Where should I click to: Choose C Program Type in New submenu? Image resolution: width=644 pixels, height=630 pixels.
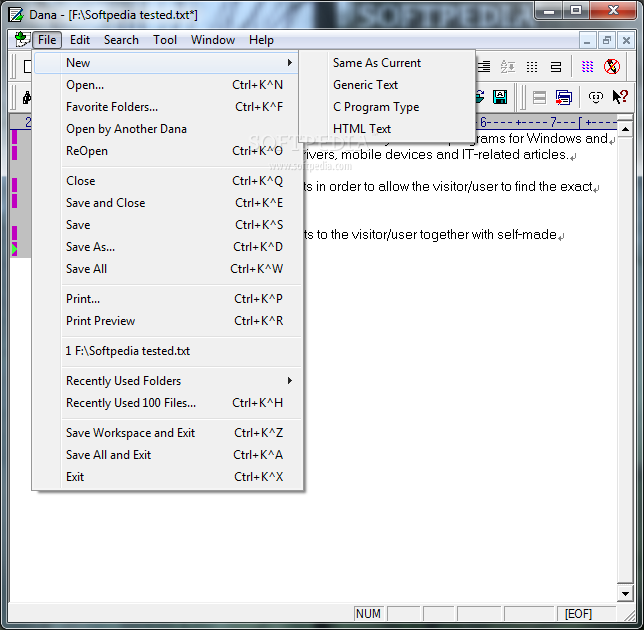(x=387, y=107)
